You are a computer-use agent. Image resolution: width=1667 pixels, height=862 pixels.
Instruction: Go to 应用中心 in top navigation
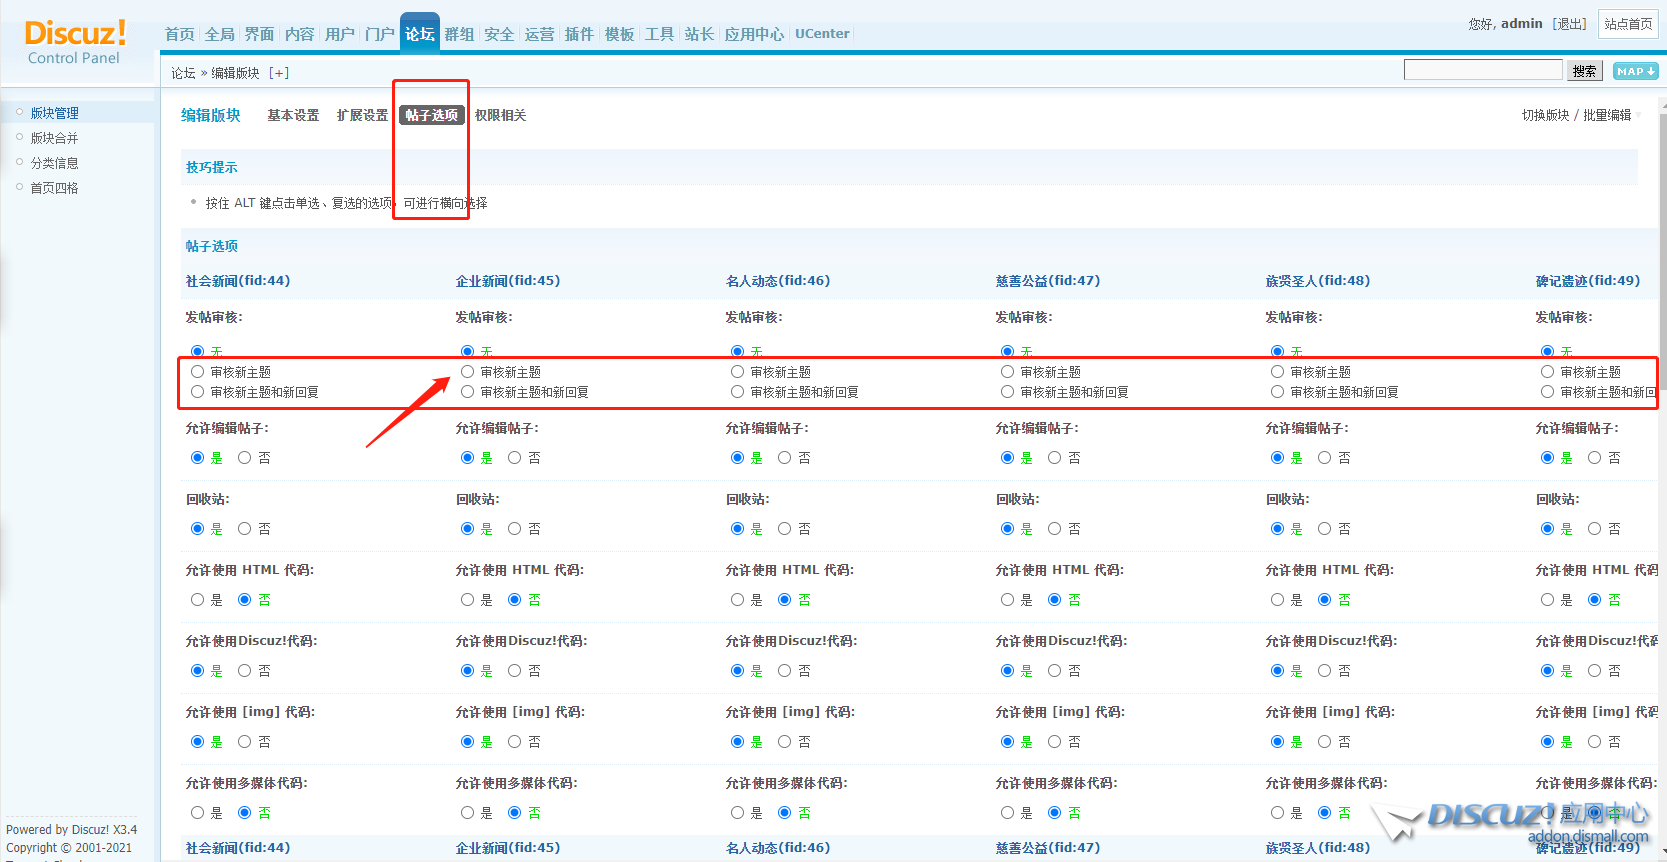click(754, 34)
